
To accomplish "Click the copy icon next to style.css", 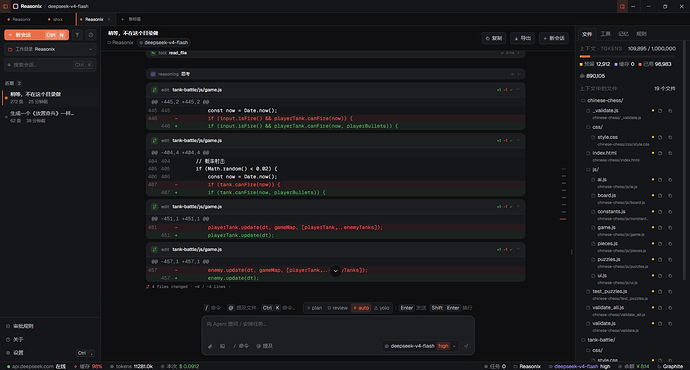I will click(660, 137).
